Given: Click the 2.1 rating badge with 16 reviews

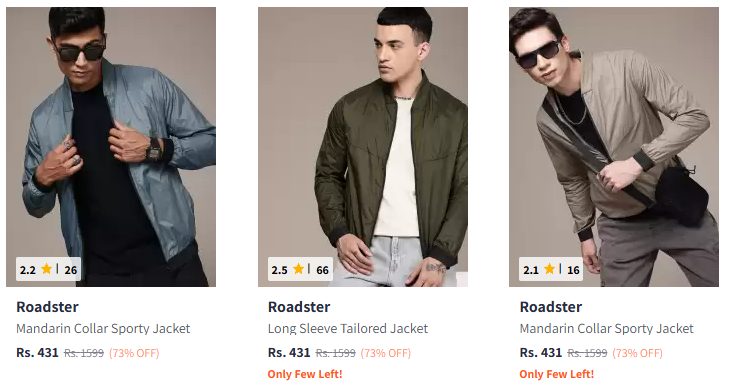Looking at the screenshot, I should click(551, 269).
